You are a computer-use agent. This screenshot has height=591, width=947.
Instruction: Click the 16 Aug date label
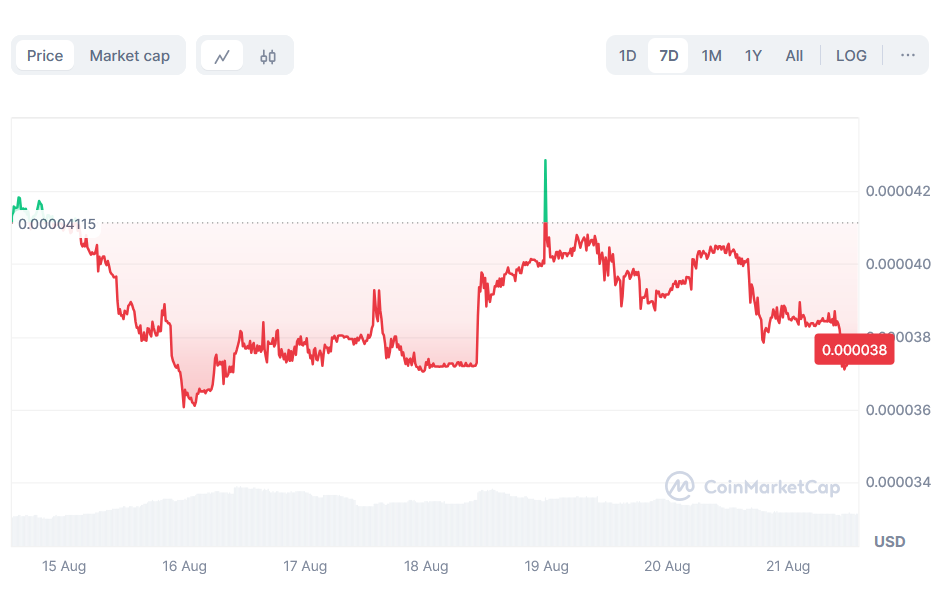pyautogui.click(x=184, y=566)
